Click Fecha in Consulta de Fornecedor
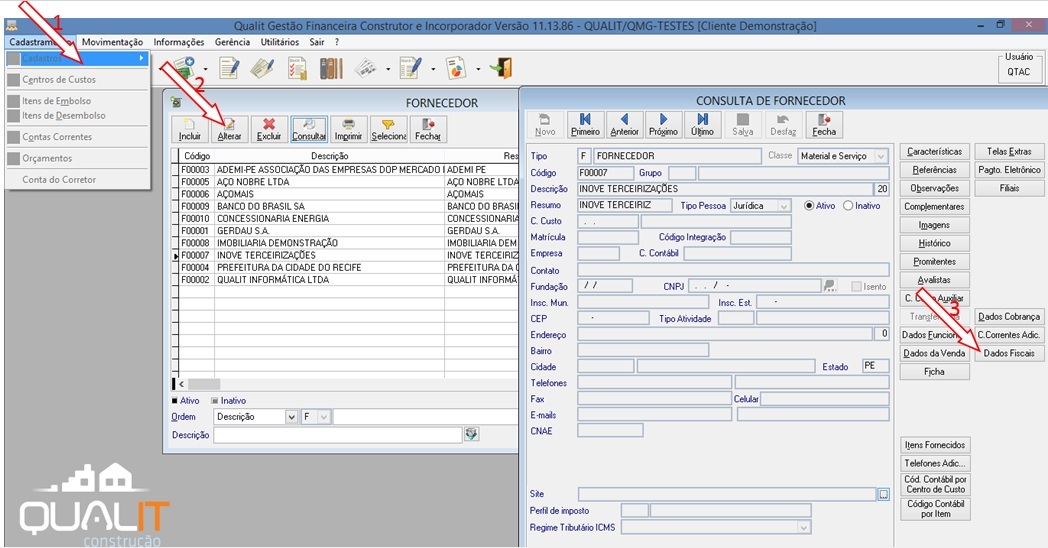1048x548 pixels. (x=824, y=125)
